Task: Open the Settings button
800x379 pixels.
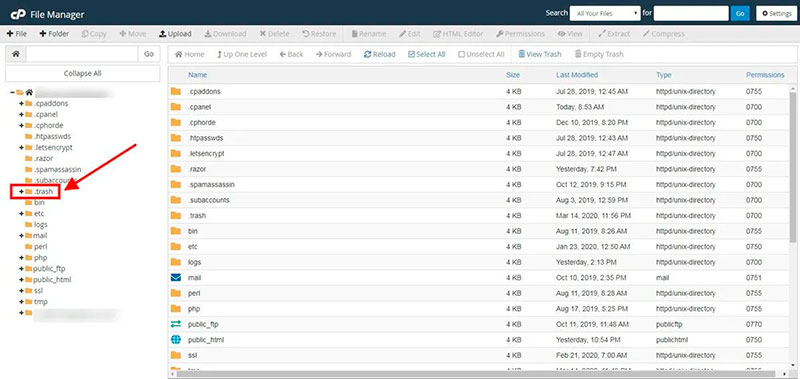Action: click(x=777, y=13)
